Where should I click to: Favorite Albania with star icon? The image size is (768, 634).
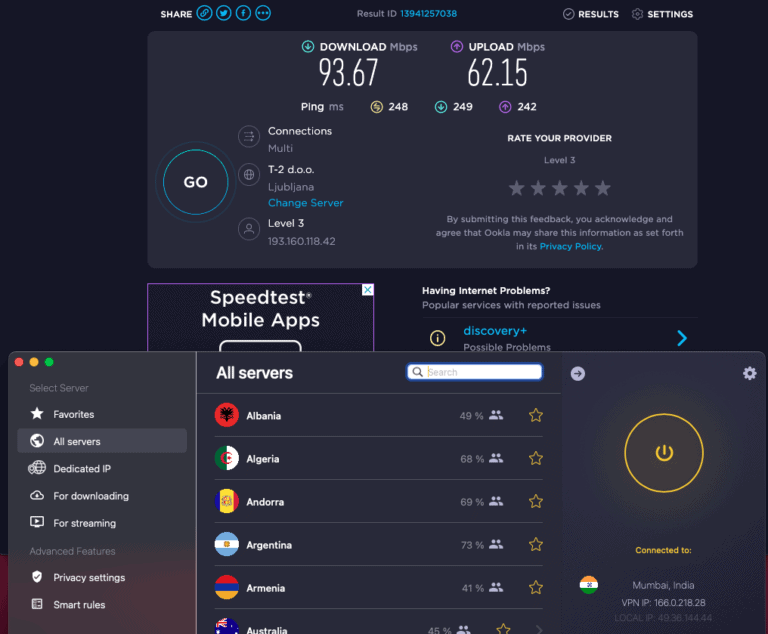pos(536,415)
